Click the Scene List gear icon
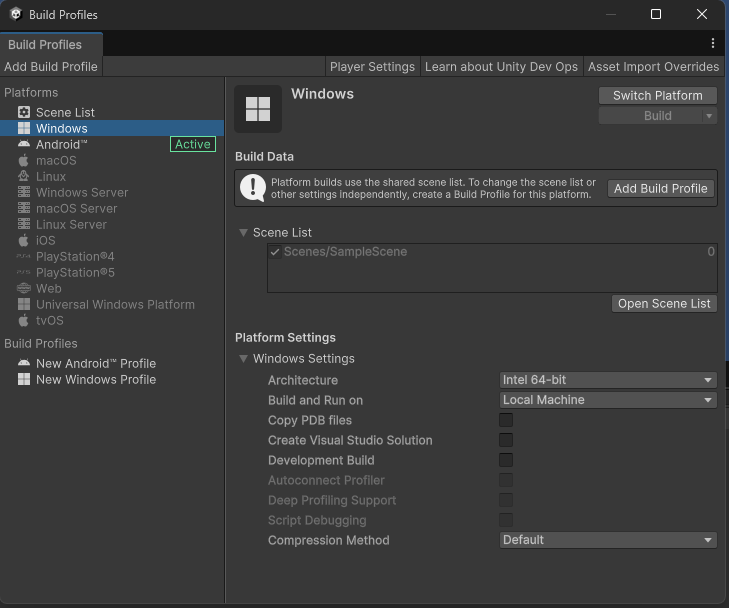Viewport: 729px width, 608px height. pyautogui.click(x=24, y=112)
